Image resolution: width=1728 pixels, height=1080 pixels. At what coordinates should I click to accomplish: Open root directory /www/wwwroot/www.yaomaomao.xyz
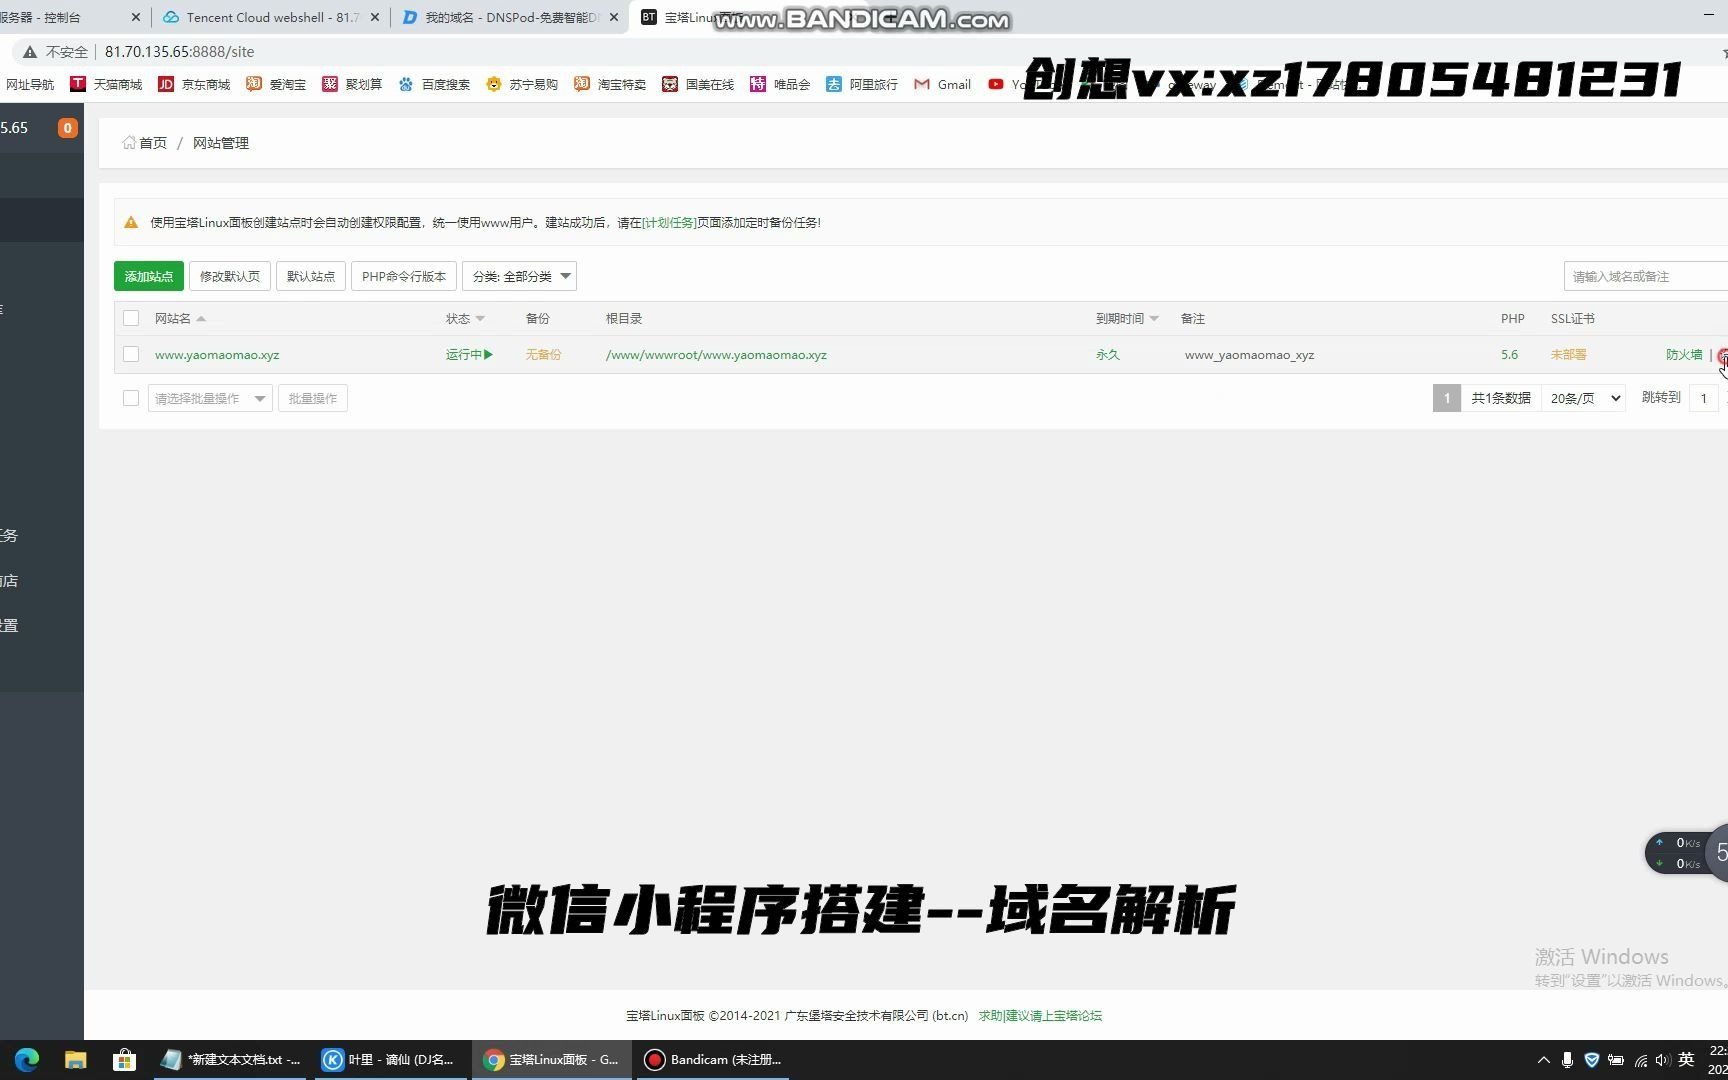click(x=716, y=355)
